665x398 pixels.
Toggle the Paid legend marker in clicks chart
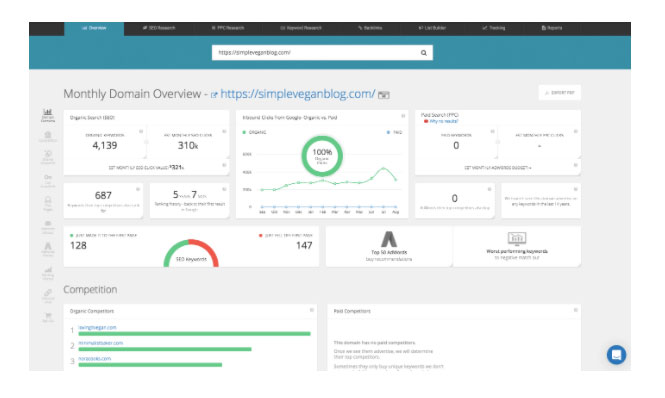[x=388, y=132]
